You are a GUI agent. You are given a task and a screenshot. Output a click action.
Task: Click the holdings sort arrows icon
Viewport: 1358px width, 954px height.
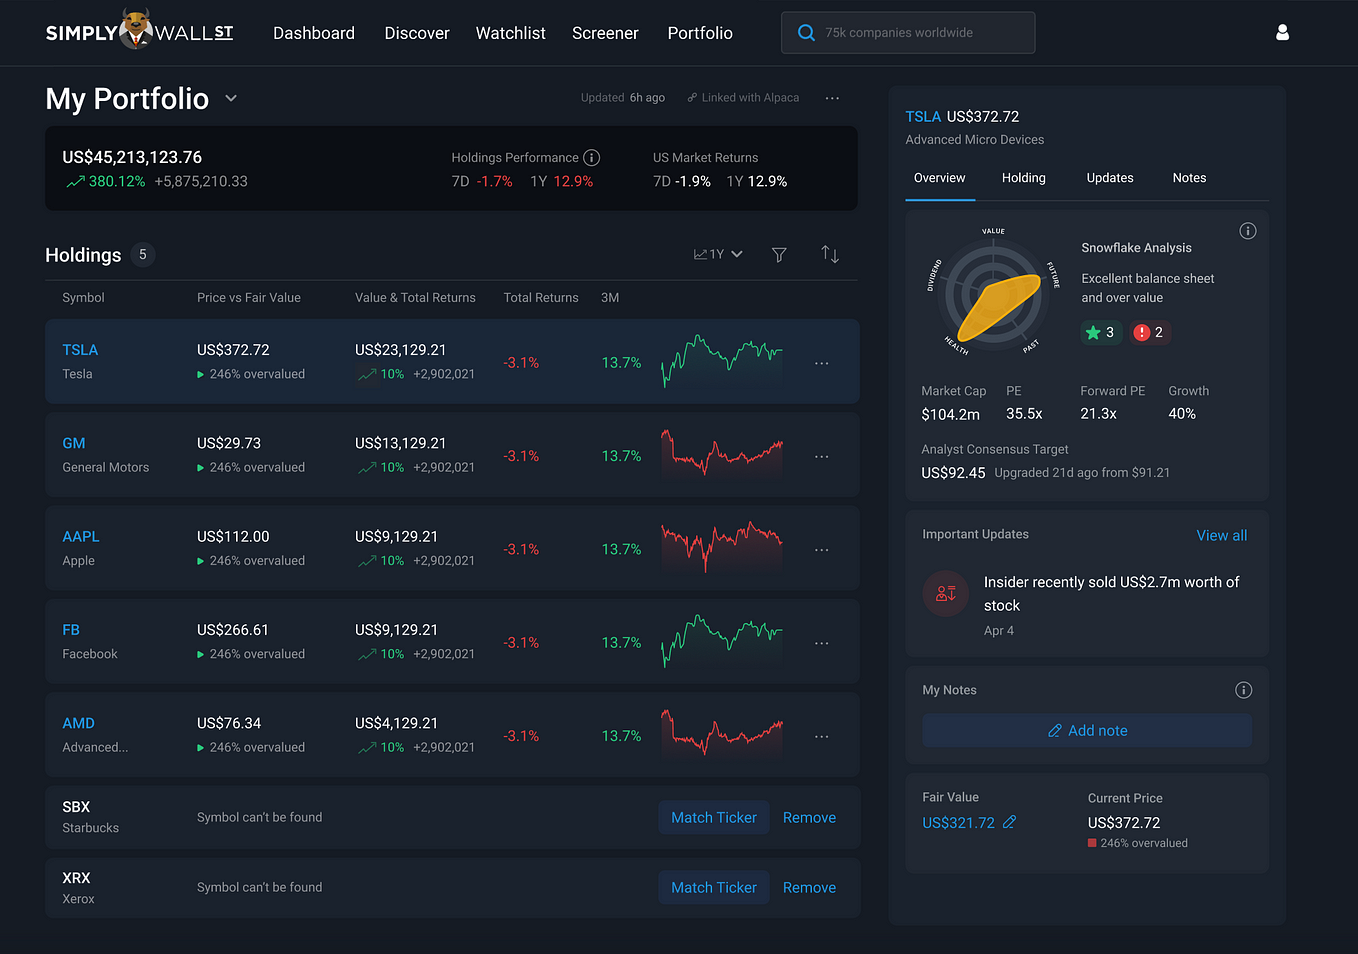(x=830, y=254)
